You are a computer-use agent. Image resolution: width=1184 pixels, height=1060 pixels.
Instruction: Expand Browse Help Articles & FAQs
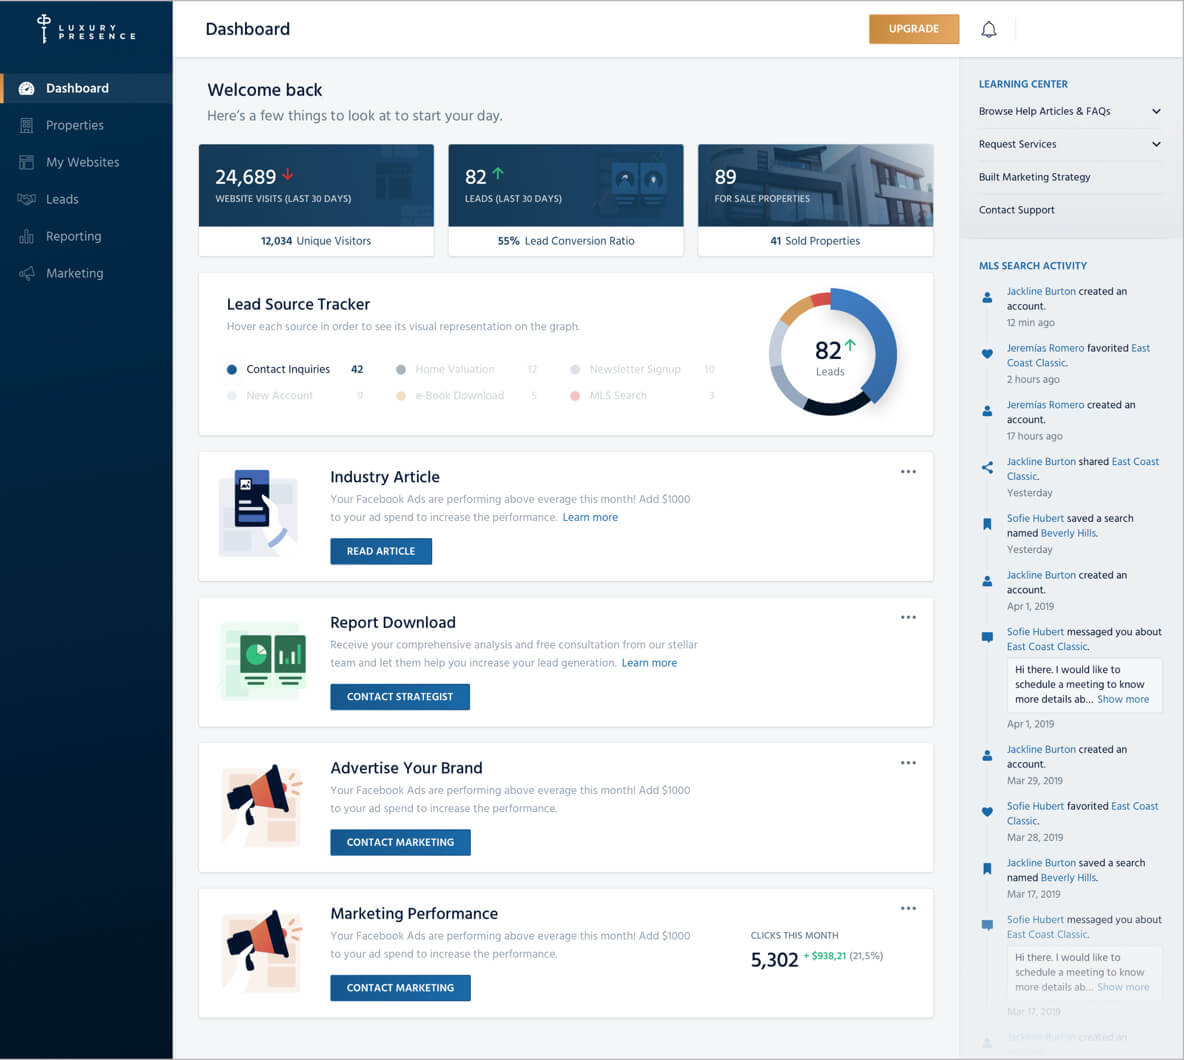tap(1069, 112)
